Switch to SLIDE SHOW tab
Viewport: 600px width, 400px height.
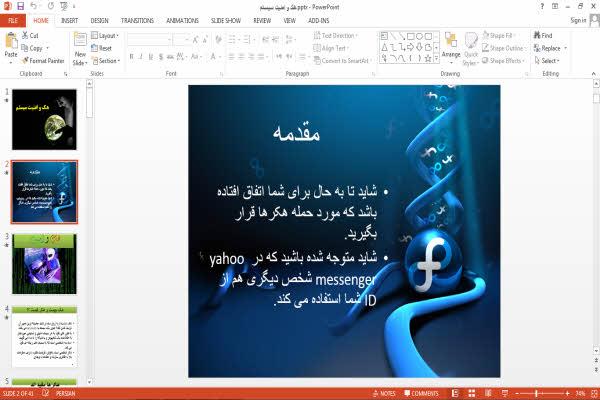pyautogui.click(x=226, y=21)
